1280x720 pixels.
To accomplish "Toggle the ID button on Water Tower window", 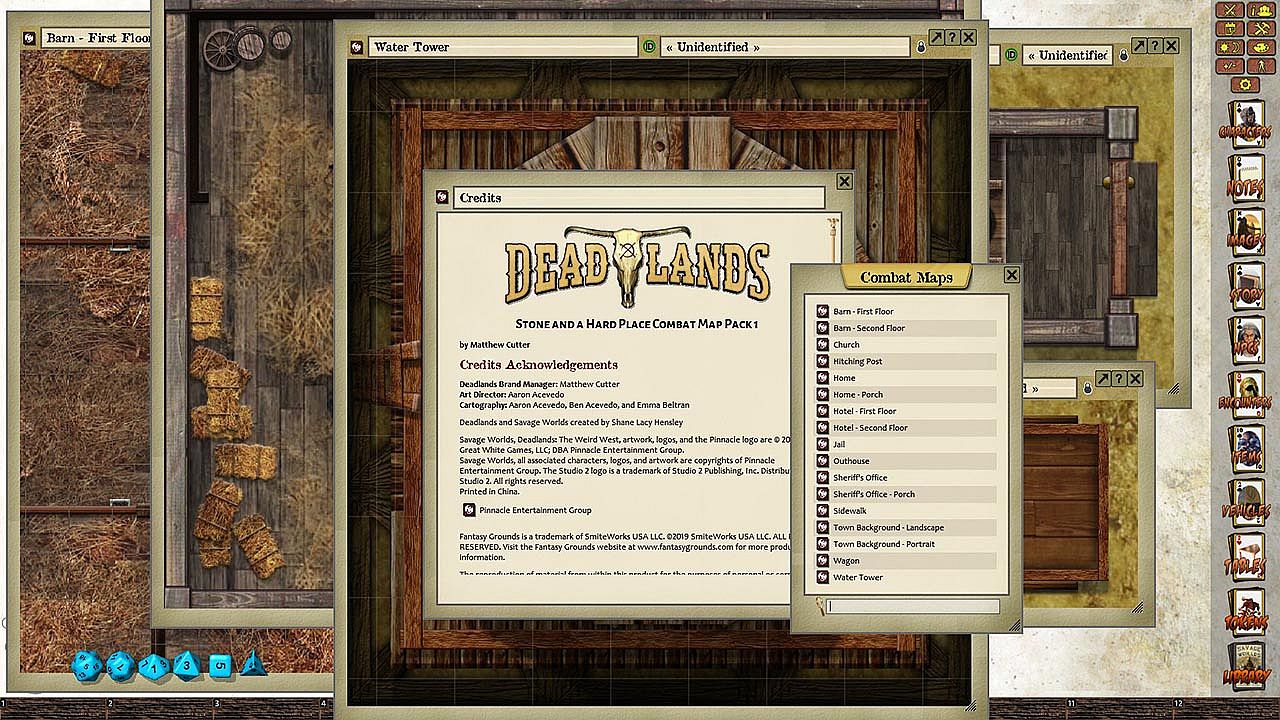I will (x=650, y=47).
